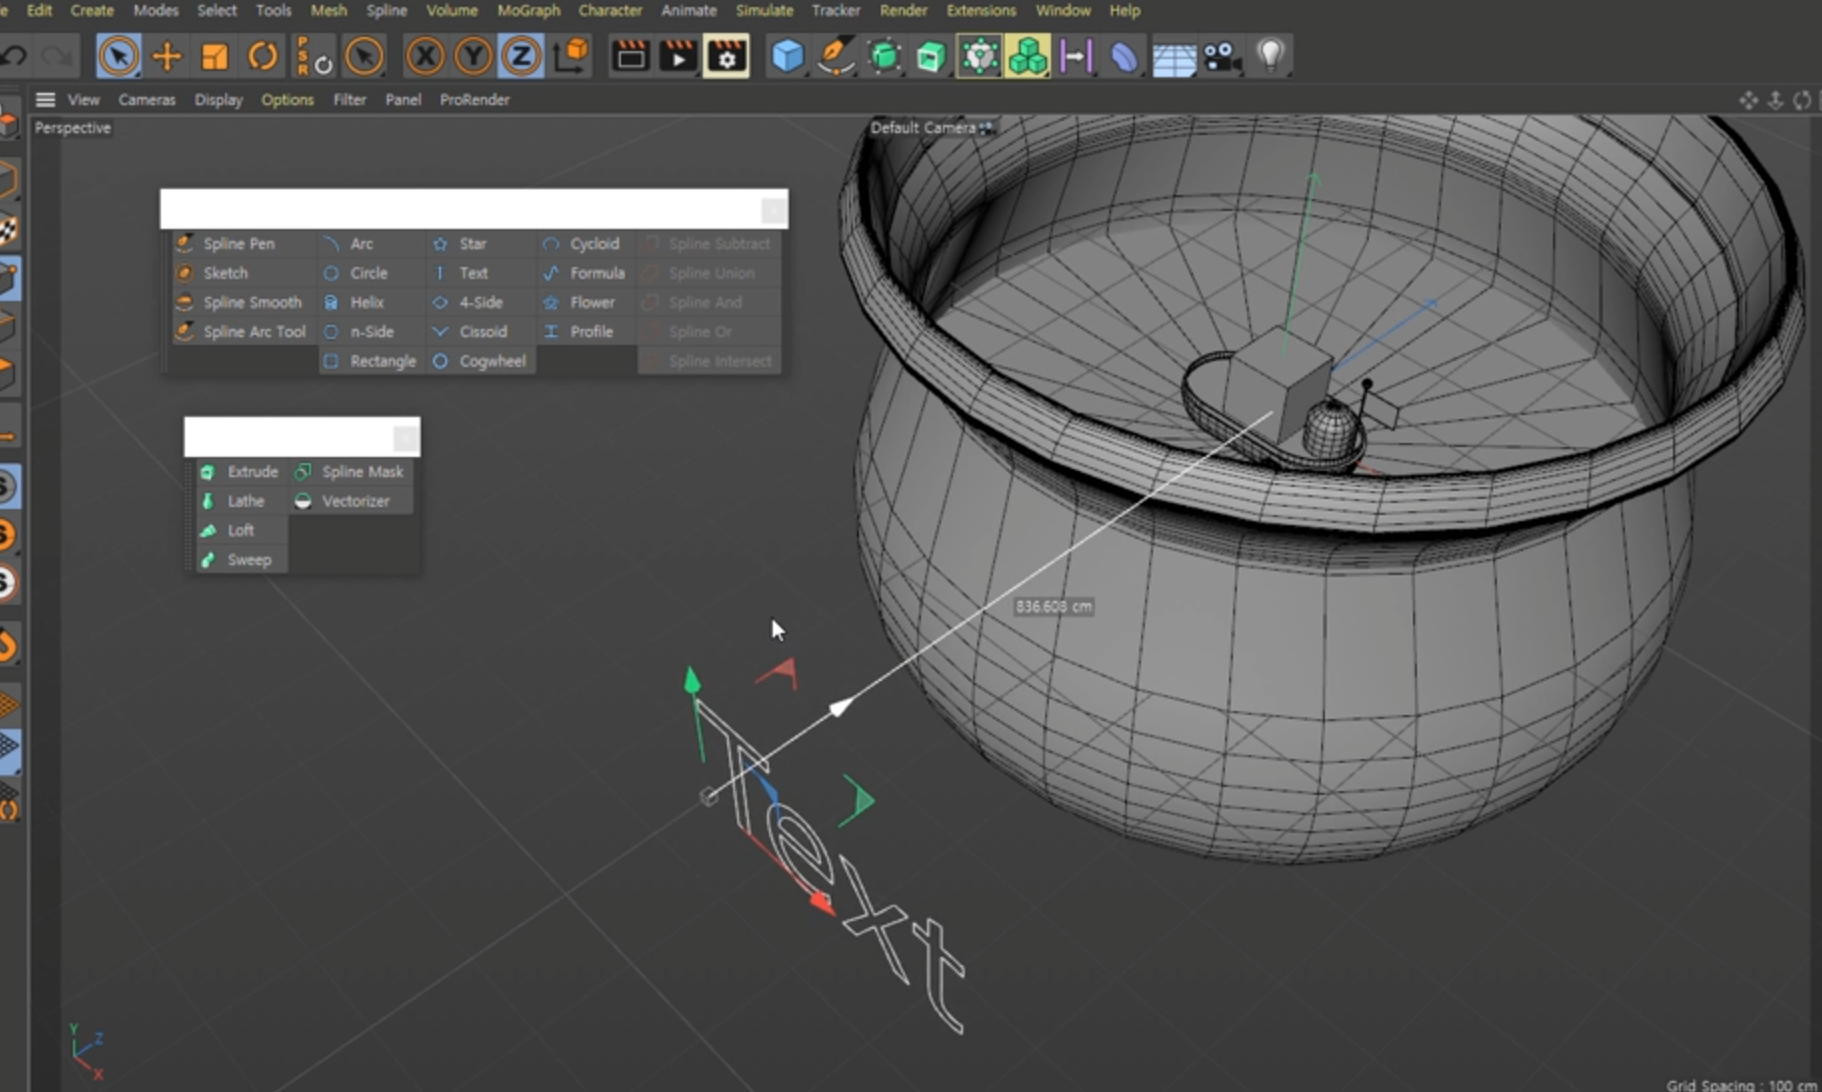Open viewport Filter menu
Viewport: 1822px width, 1092px height.
(349, 99)
